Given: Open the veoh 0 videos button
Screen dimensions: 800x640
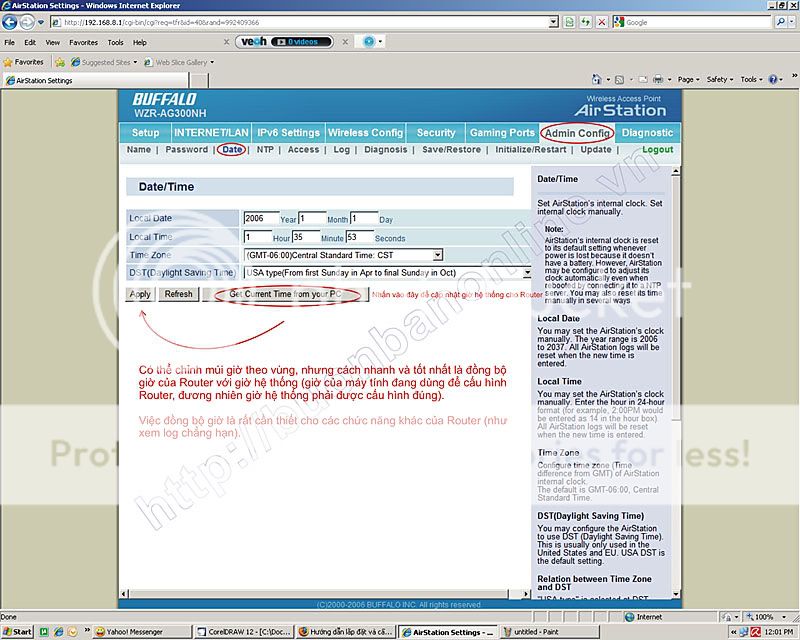Looking at the screenshot, I should pyautogui.click(x=301, y=42).
